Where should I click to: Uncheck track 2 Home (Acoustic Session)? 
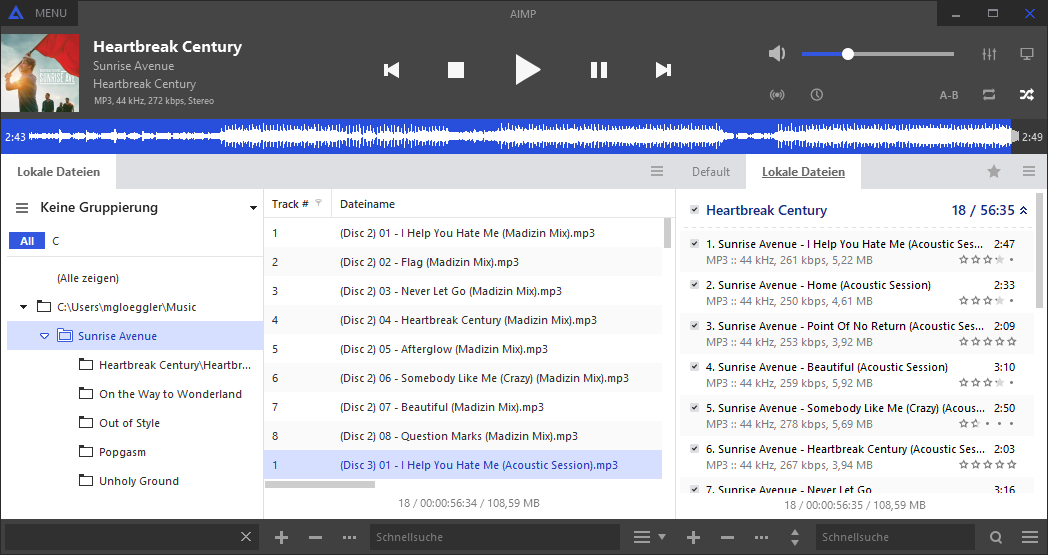click(694, 285)
